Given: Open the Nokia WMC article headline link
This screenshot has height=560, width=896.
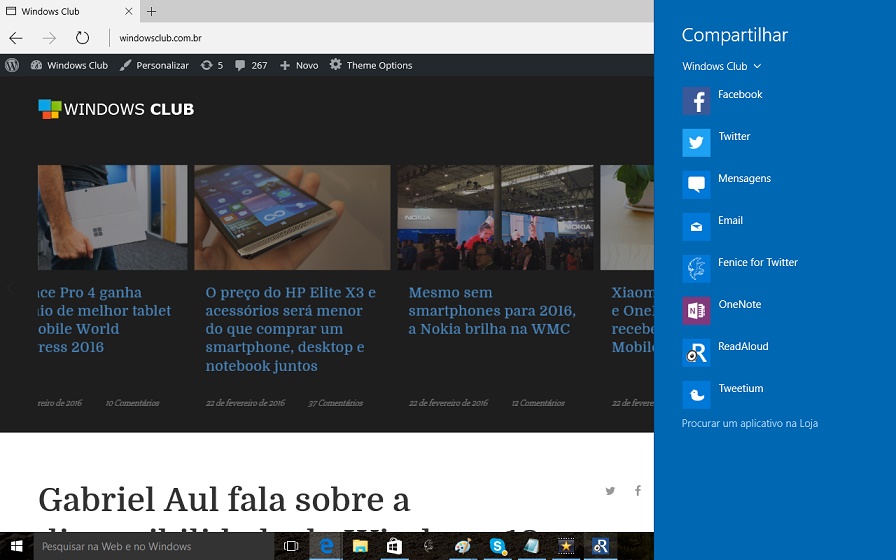Looking at the screenshot, I should 491,310.
